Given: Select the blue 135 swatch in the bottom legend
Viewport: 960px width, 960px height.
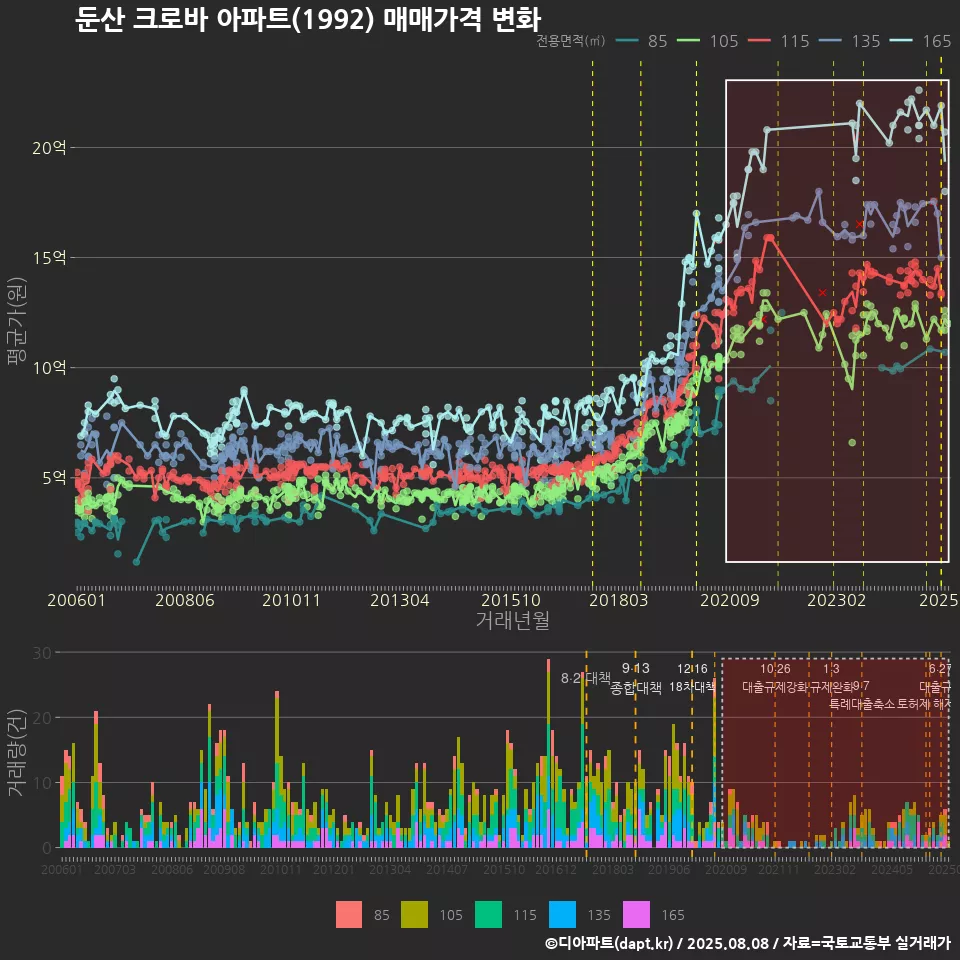Looking at the screenshot, I should 563,915.
